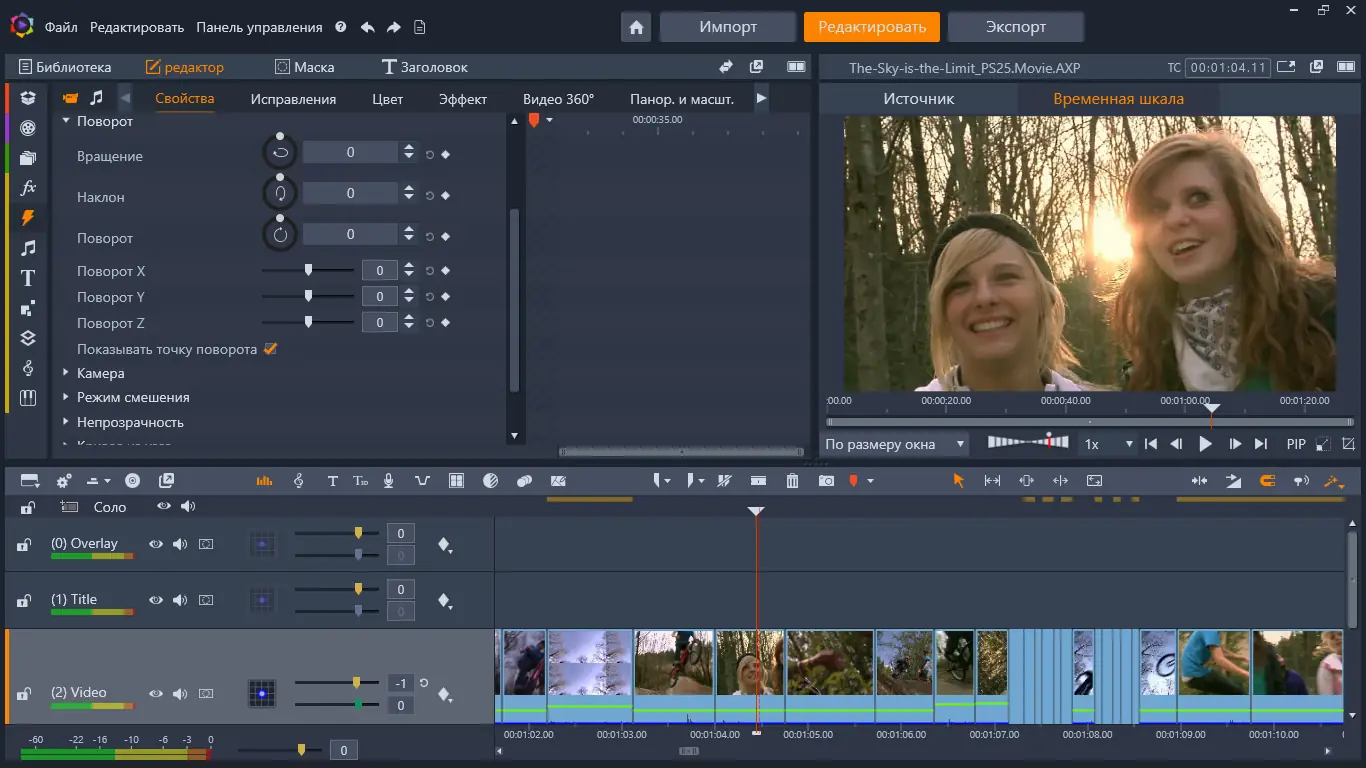1366x768 pixels.
Task: Open the fx effects library in sidebar
Action: pos(28,187)
